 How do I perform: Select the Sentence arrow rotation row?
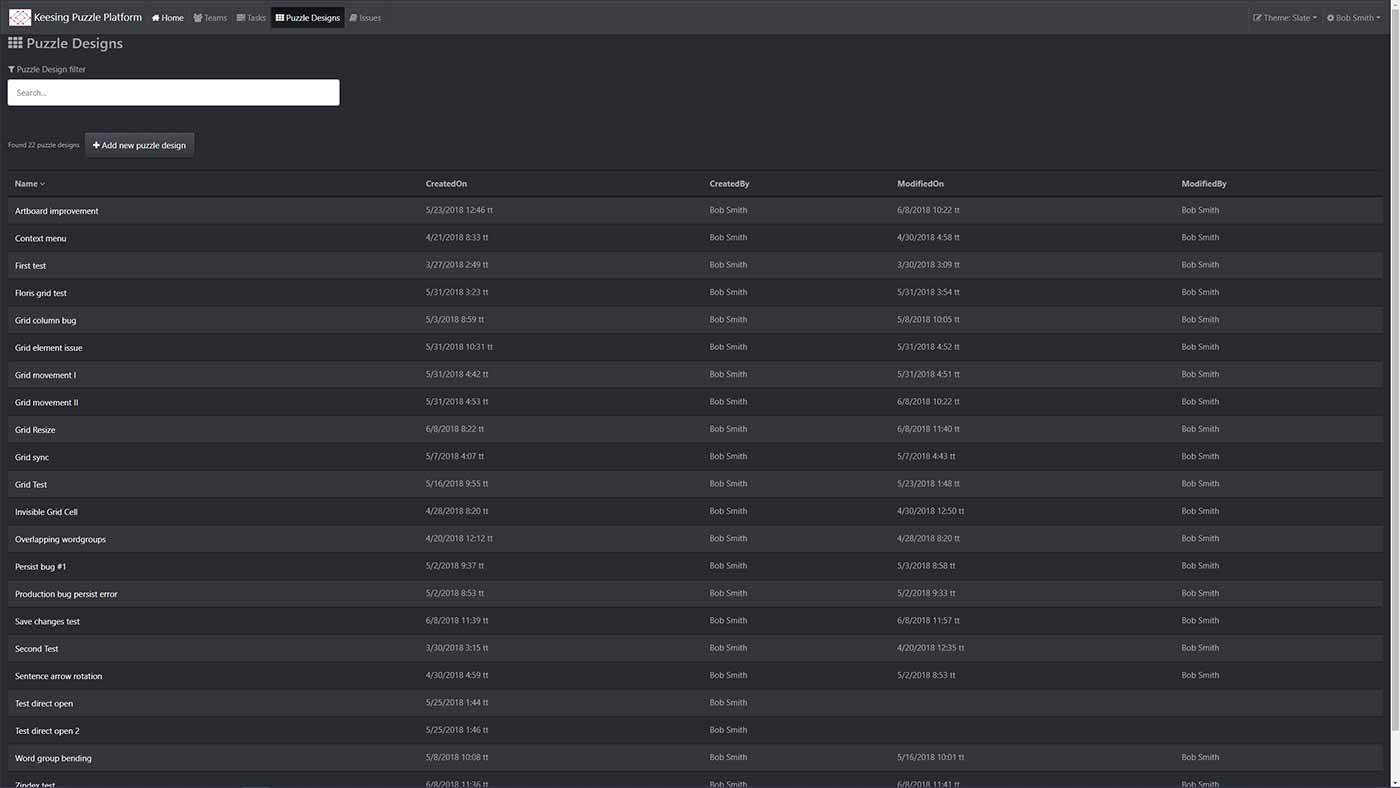tap(58, 676)
